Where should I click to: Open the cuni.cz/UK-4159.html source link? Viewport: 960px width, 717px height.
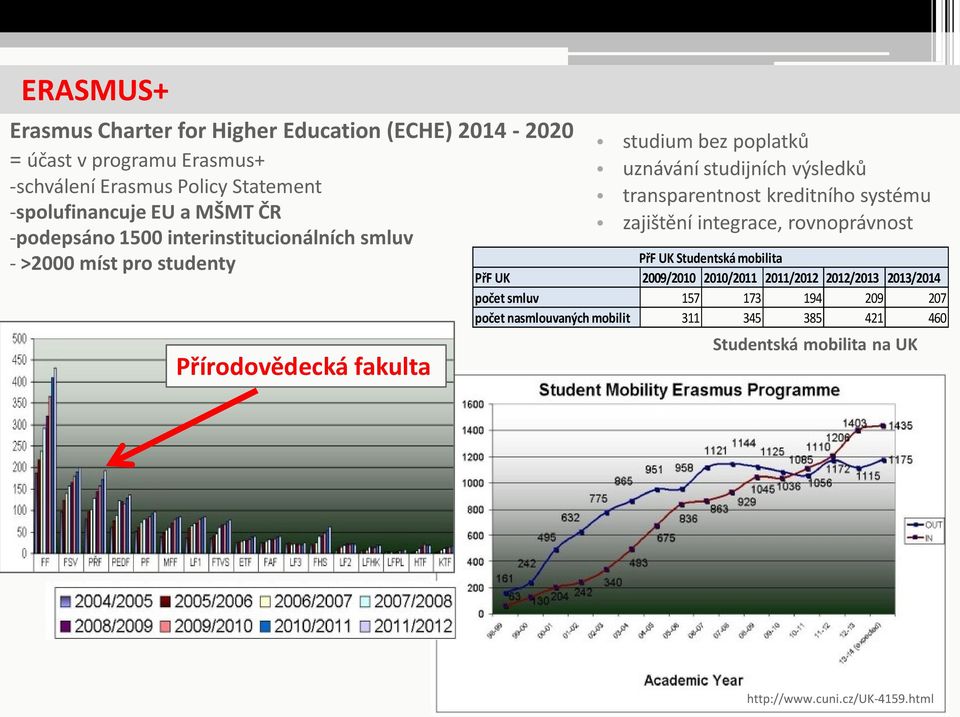coord(840,699)
